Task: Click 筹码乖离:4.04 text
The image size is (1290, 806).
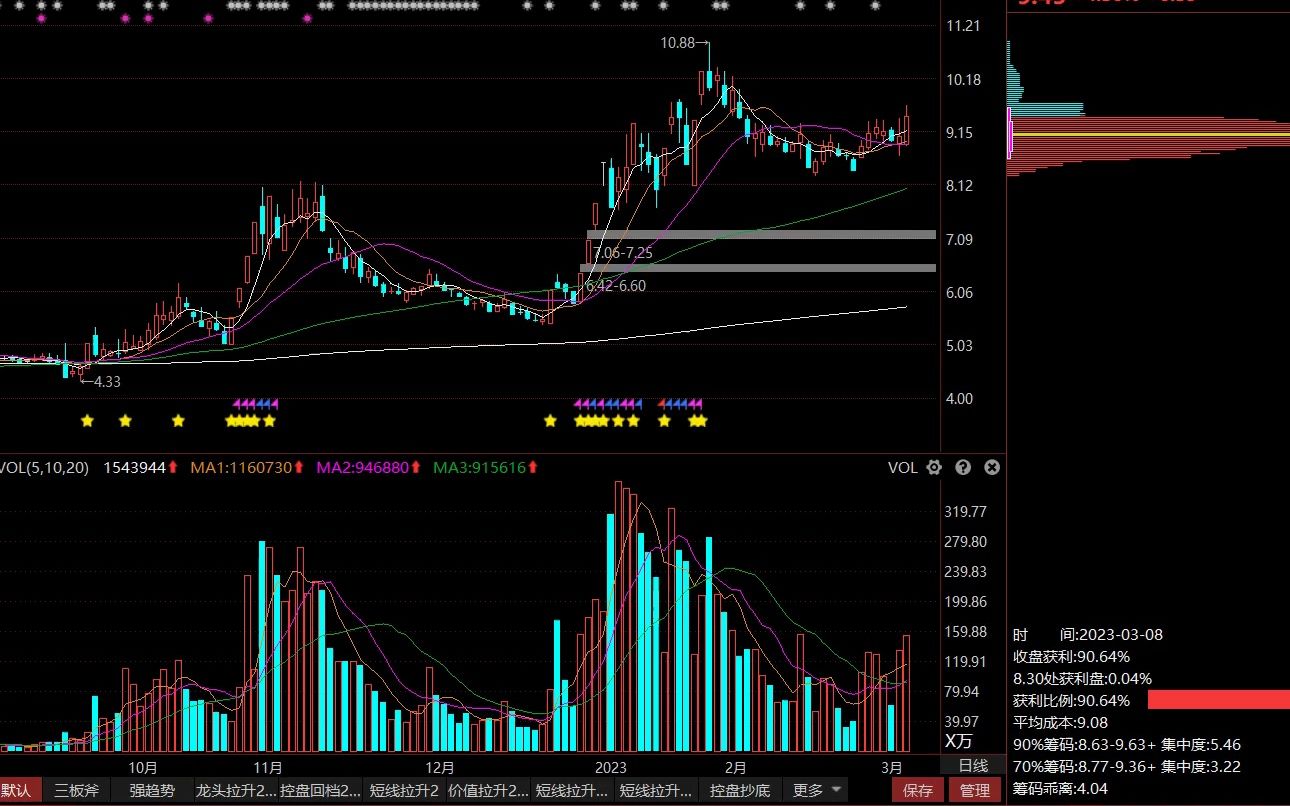Action: (x=1060, y=788)
